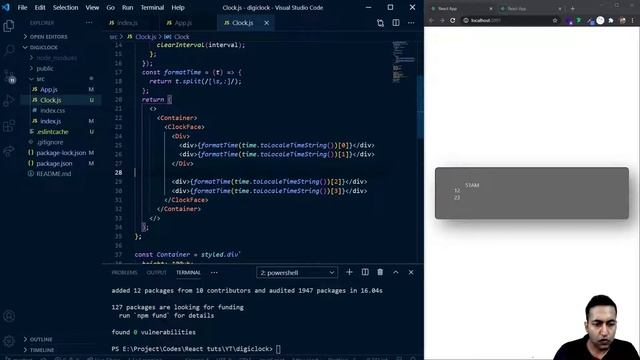Open browser extensions puzzle icon
This screenshot has width=640, height=360.
pyautogui.click(x=611, y=20)
